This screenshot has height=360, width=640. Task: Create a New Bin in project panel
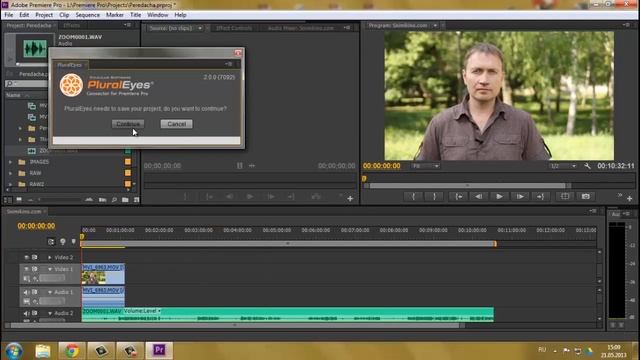(x=125, y=200)
